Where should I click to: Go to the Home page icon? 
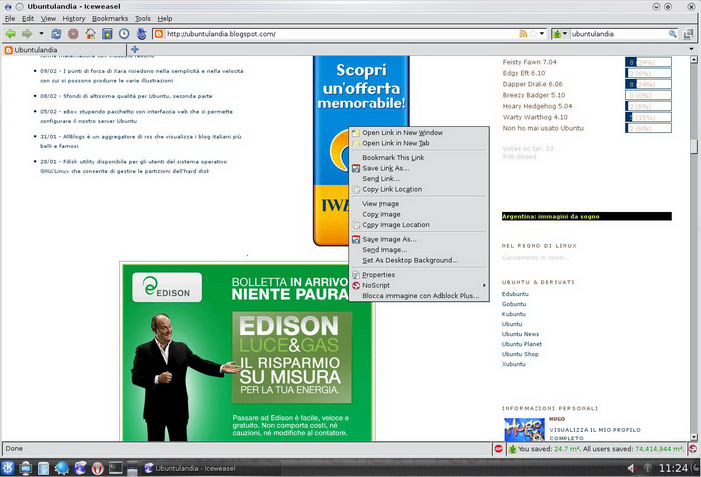(x=90, y=34)
